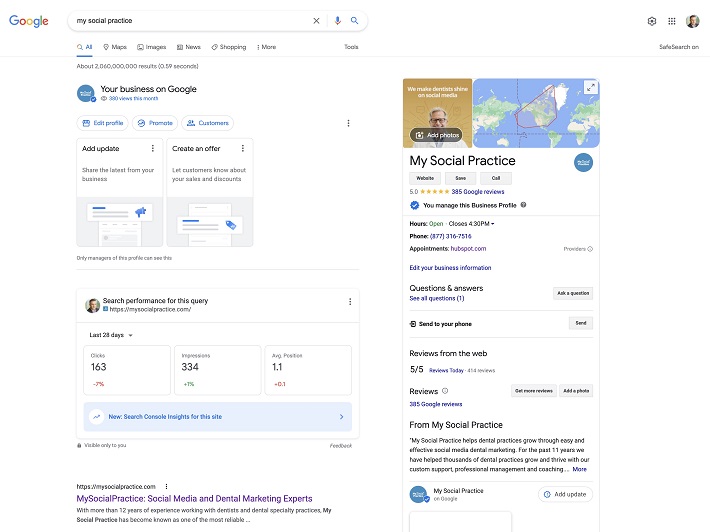The image size is (710, 532).
Task: Click the blue search magnifier icon
Action: (x=355, y=21)
